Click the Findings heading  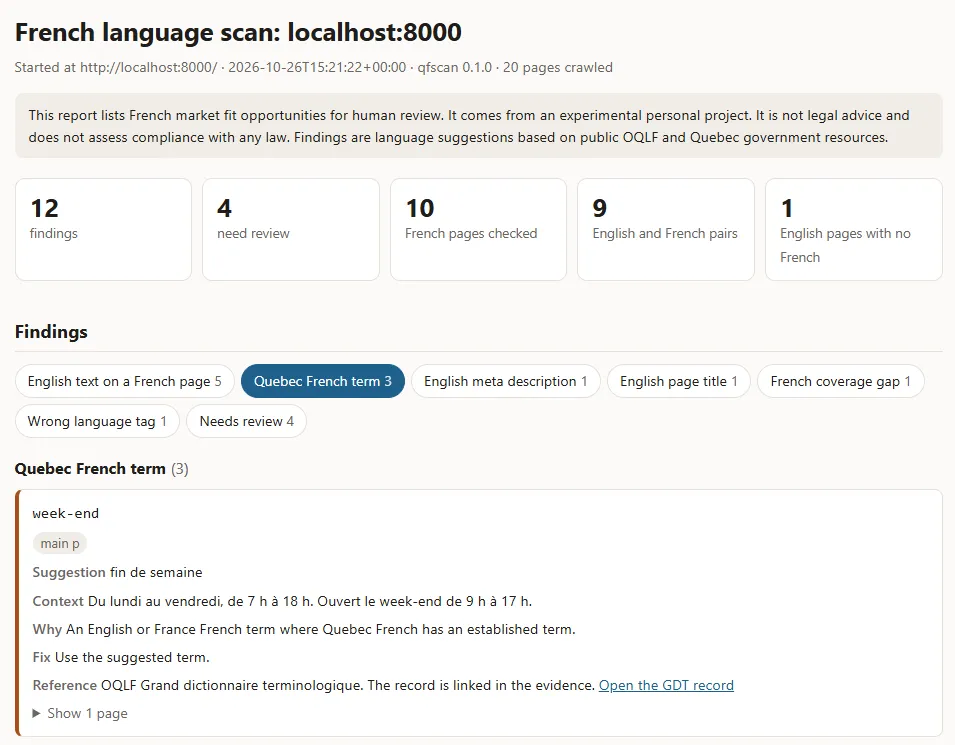(x=51, y=332)
